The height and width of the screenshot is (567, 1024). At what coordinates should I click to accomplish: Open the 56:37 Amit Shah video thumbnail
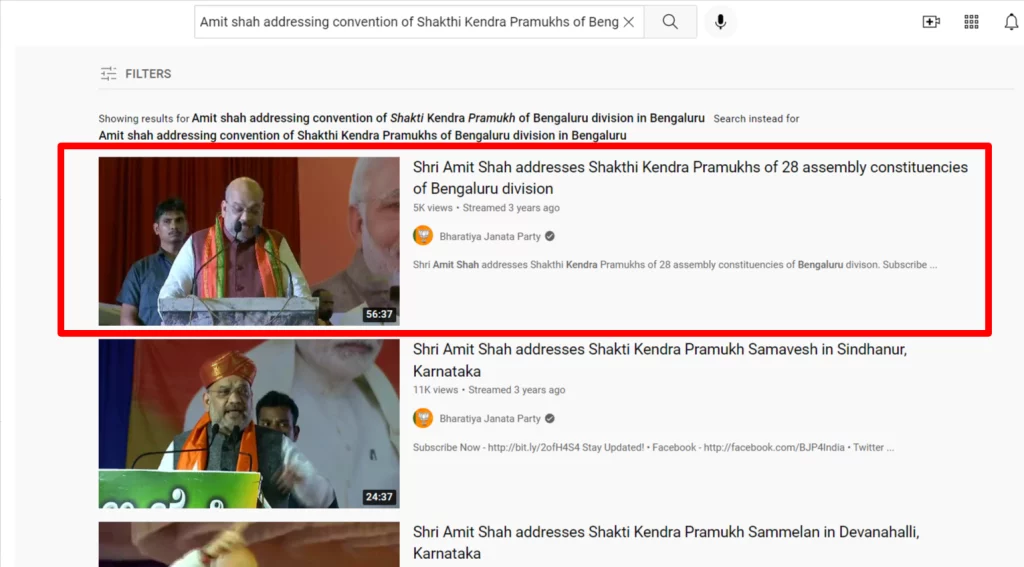249,241
